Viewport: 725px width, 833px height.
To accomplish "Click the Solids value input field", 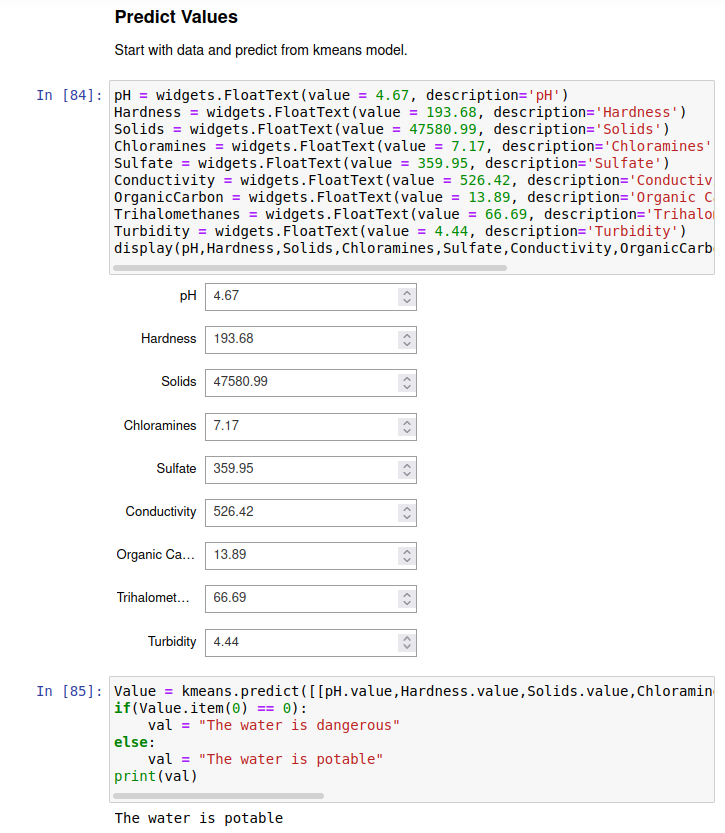I will [x=310, y=382].
